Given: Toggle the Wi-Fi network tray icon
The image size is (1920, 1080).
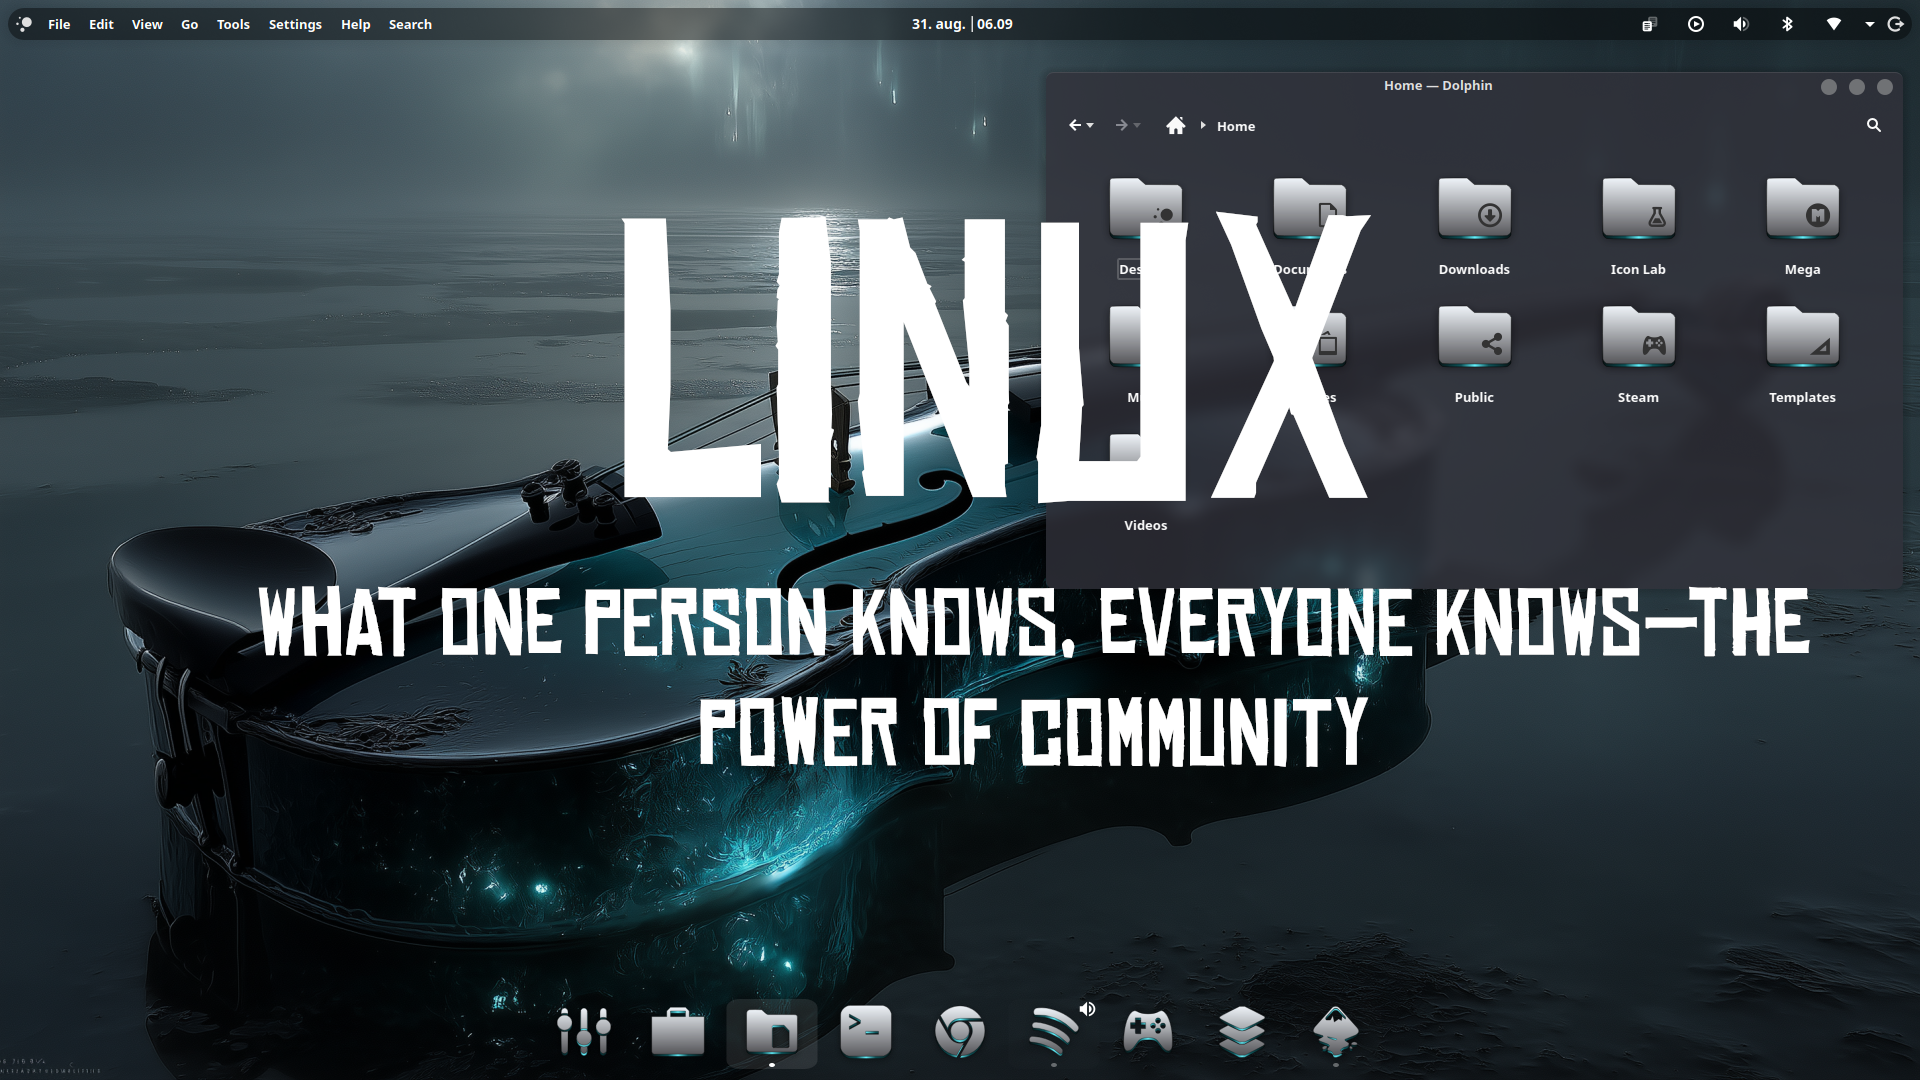Looking at the screenshot, I should pyautogui.click(x=1833, y=24).
